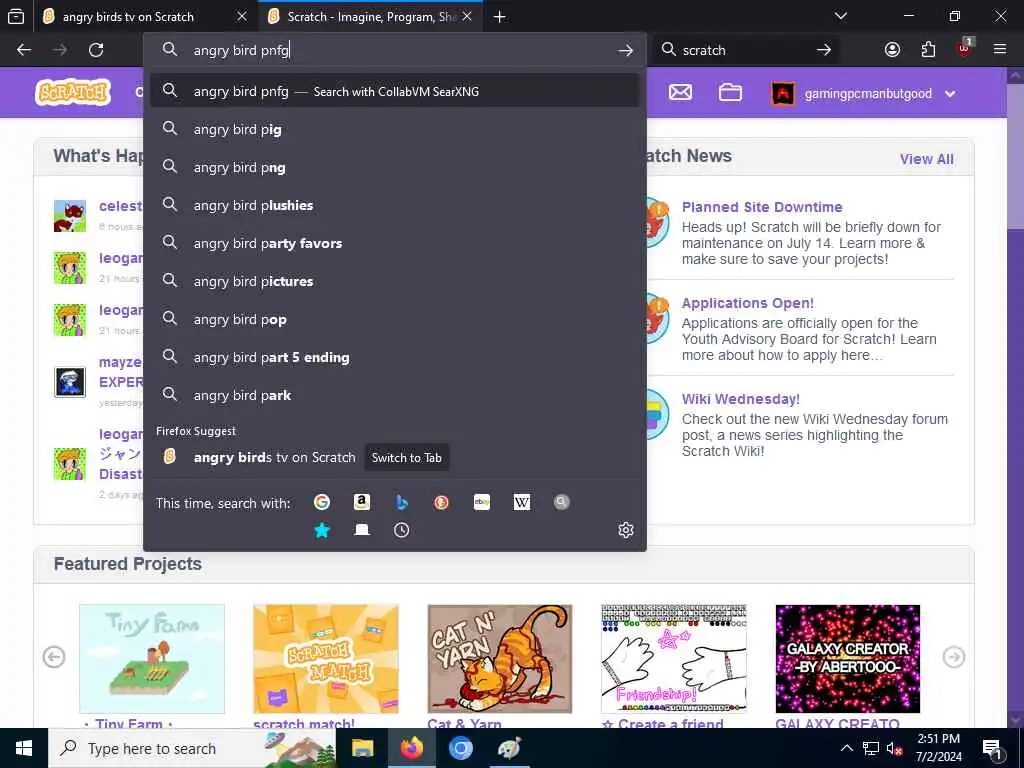1024x768 pixels.
Task: Click Windows Type here to search box
Action: pyautogui.click(x=193, y=748)
